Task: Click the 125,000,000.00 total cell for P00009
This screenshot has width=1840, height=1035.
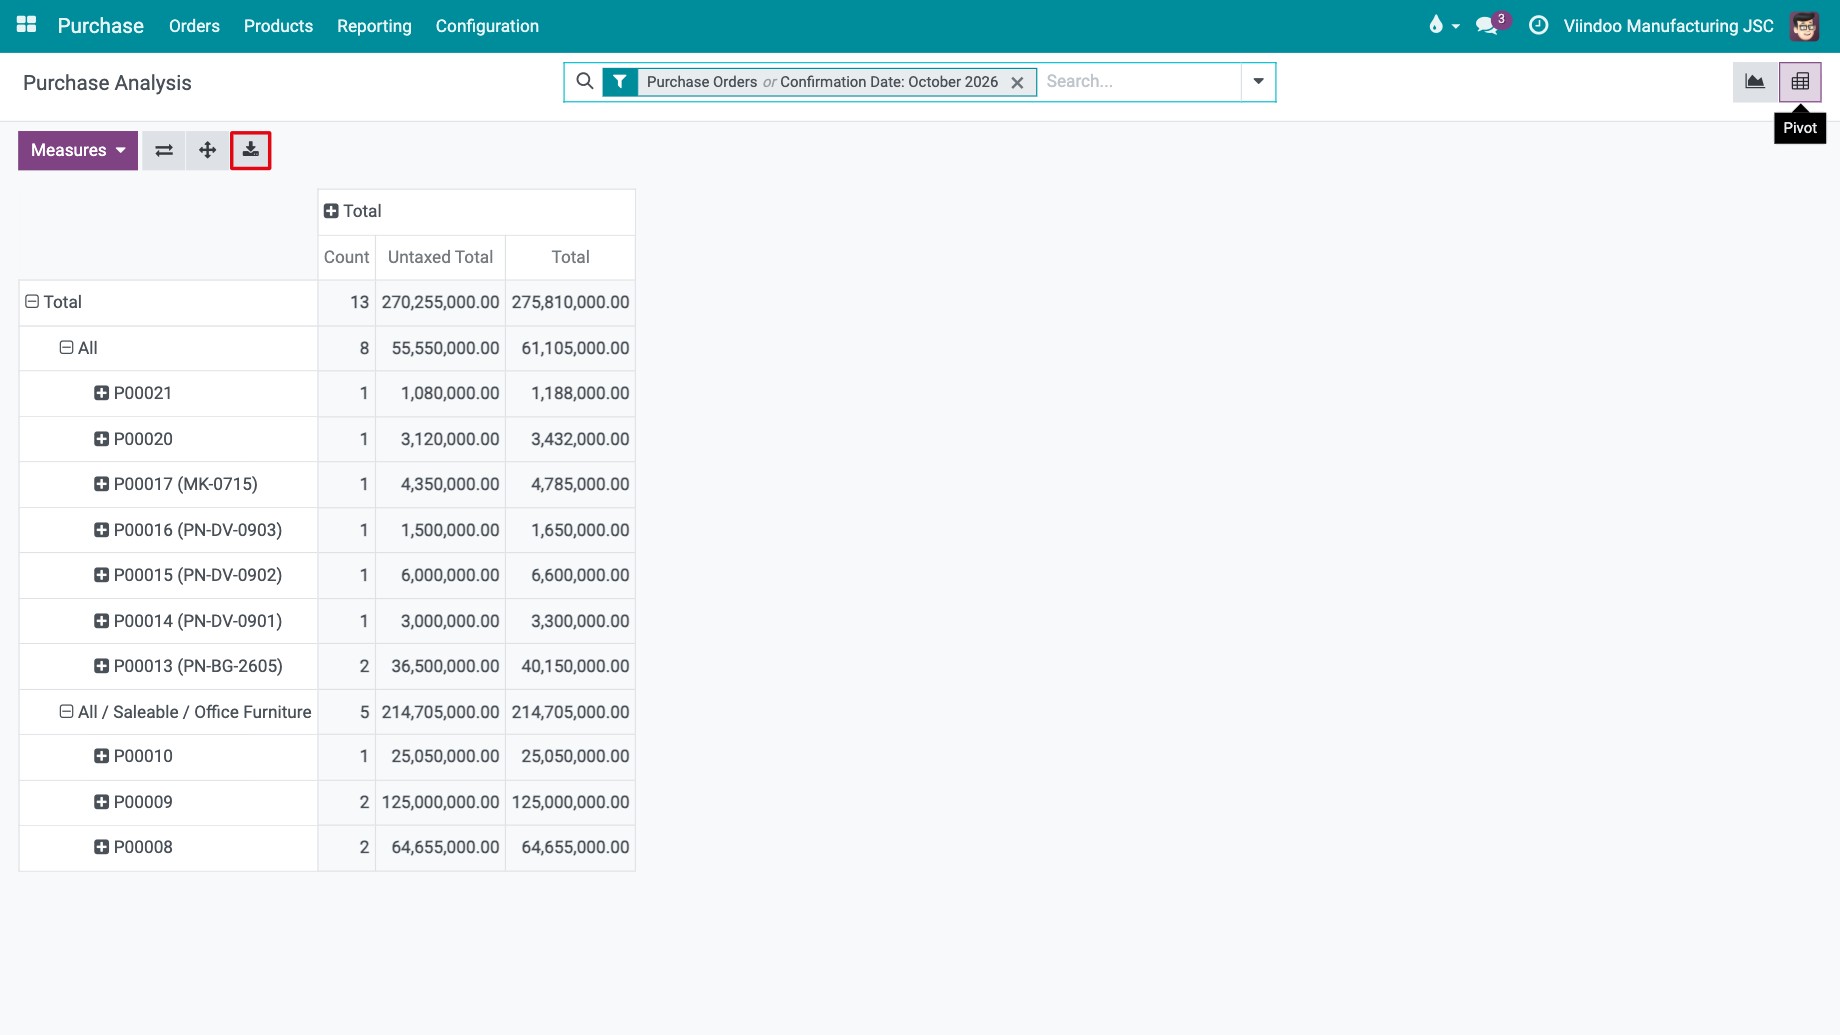Action: pos(570,802)
